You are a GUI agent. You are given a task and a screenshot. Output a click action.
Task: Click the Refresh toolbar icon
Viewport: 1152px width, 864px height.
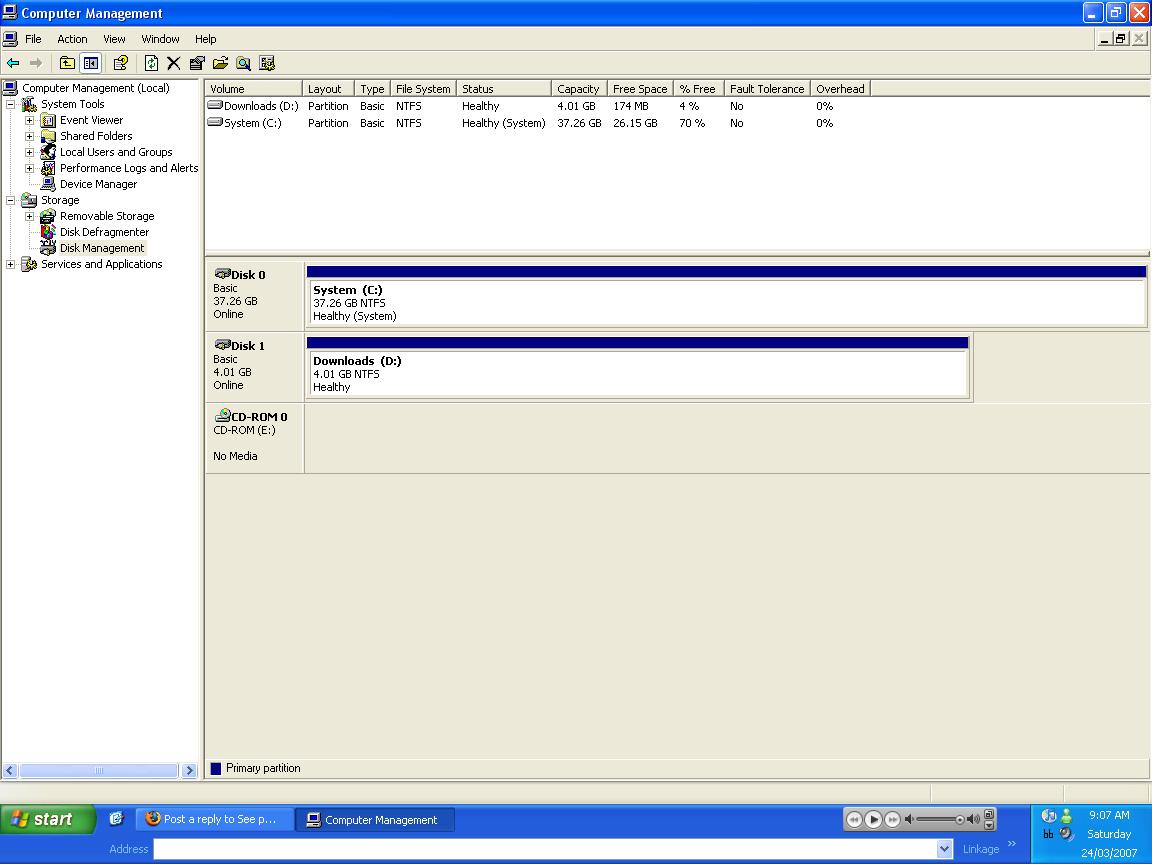point(151,63)
